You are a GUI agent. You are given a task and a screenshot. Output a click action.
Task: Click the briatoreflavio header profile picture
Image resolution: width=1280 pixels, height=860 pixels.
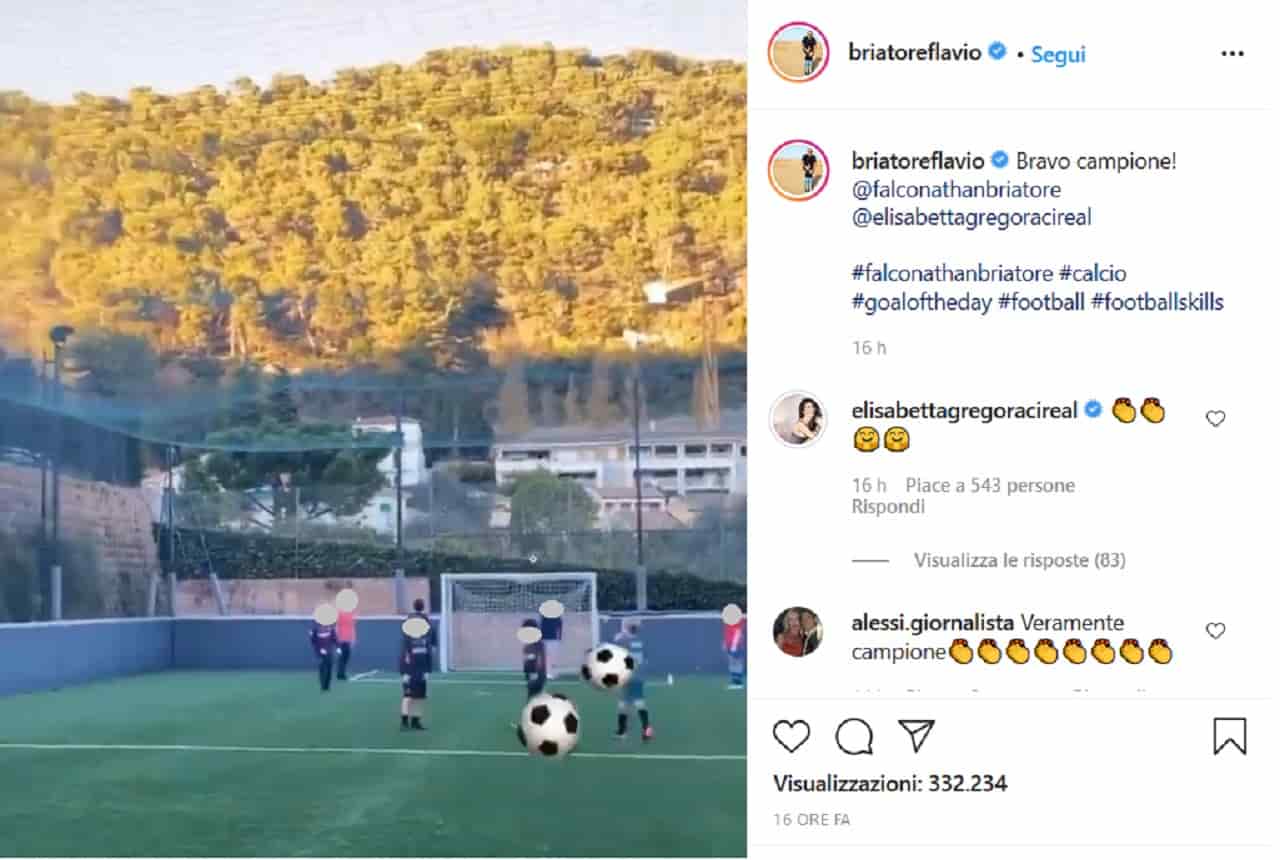click(798, 52)
